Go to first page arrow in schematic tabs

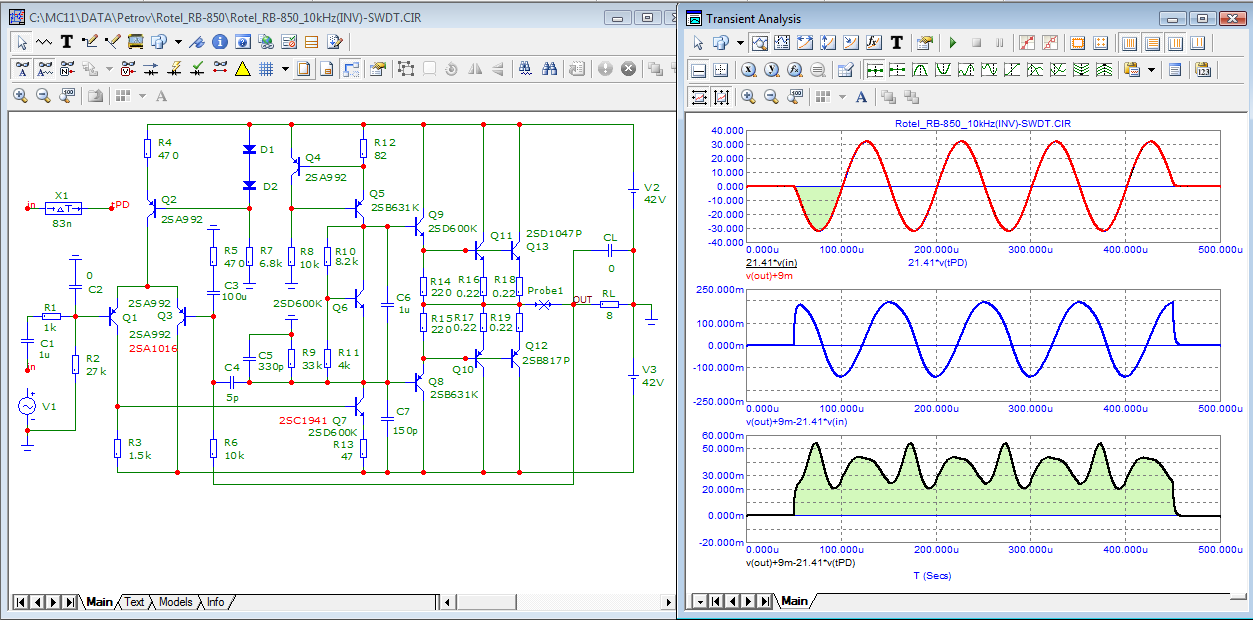pyautogui.click(x=21, y=602)
